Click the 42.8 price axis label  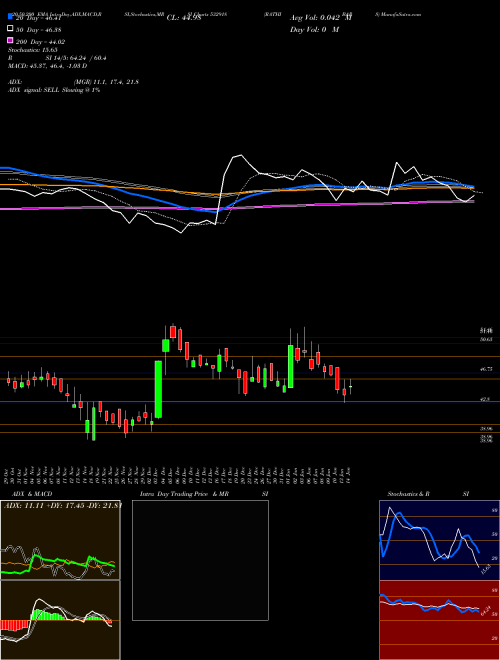point(485,399)
